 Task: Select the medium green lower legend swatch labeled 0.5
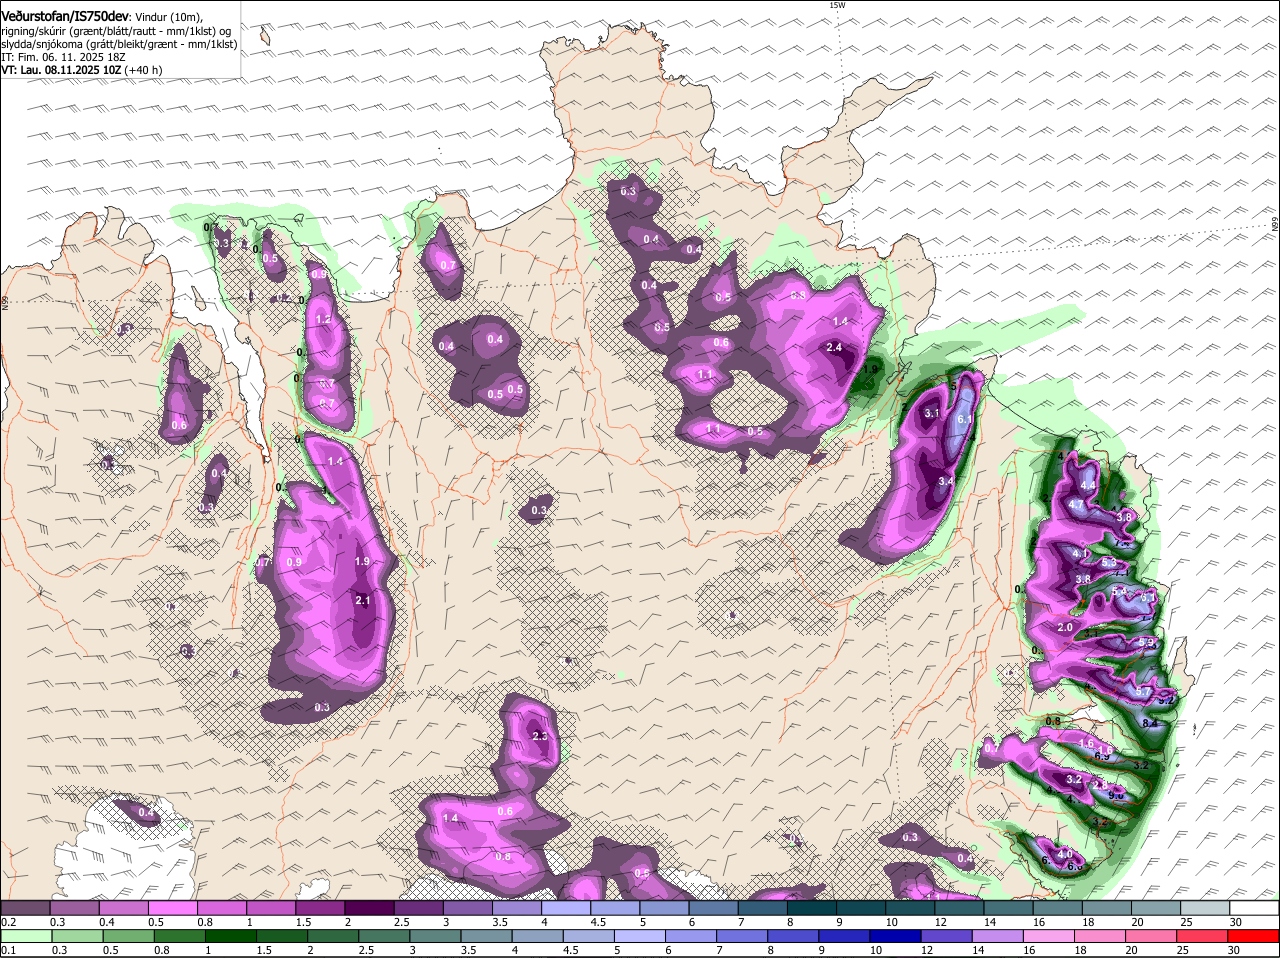pyautogui.click(x=129, y=936)
